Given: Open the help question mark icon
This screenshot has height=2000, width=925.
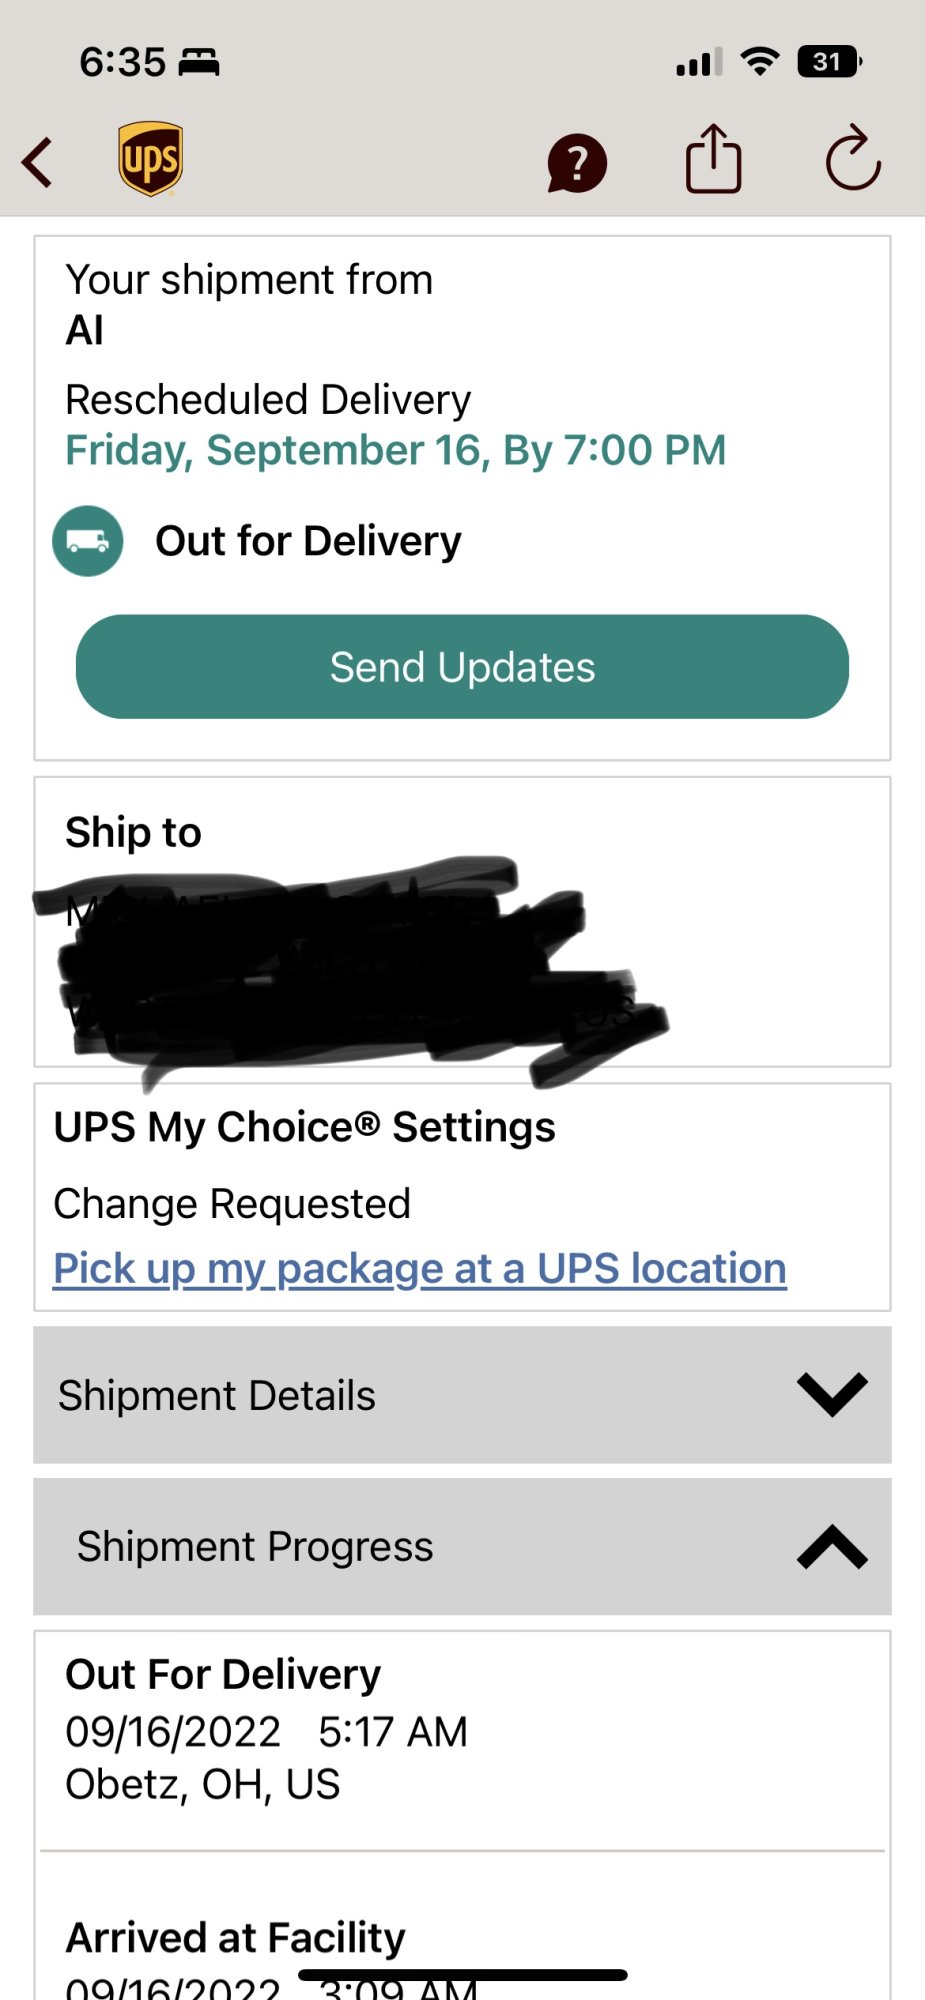Looking at the screenshot, I should coord(577,163).
